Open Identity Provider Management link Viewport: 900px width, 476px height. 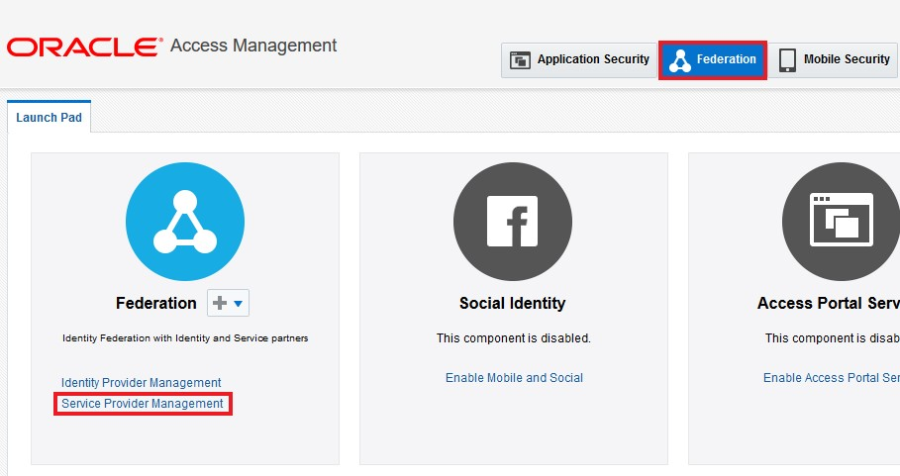coord(141,383)
